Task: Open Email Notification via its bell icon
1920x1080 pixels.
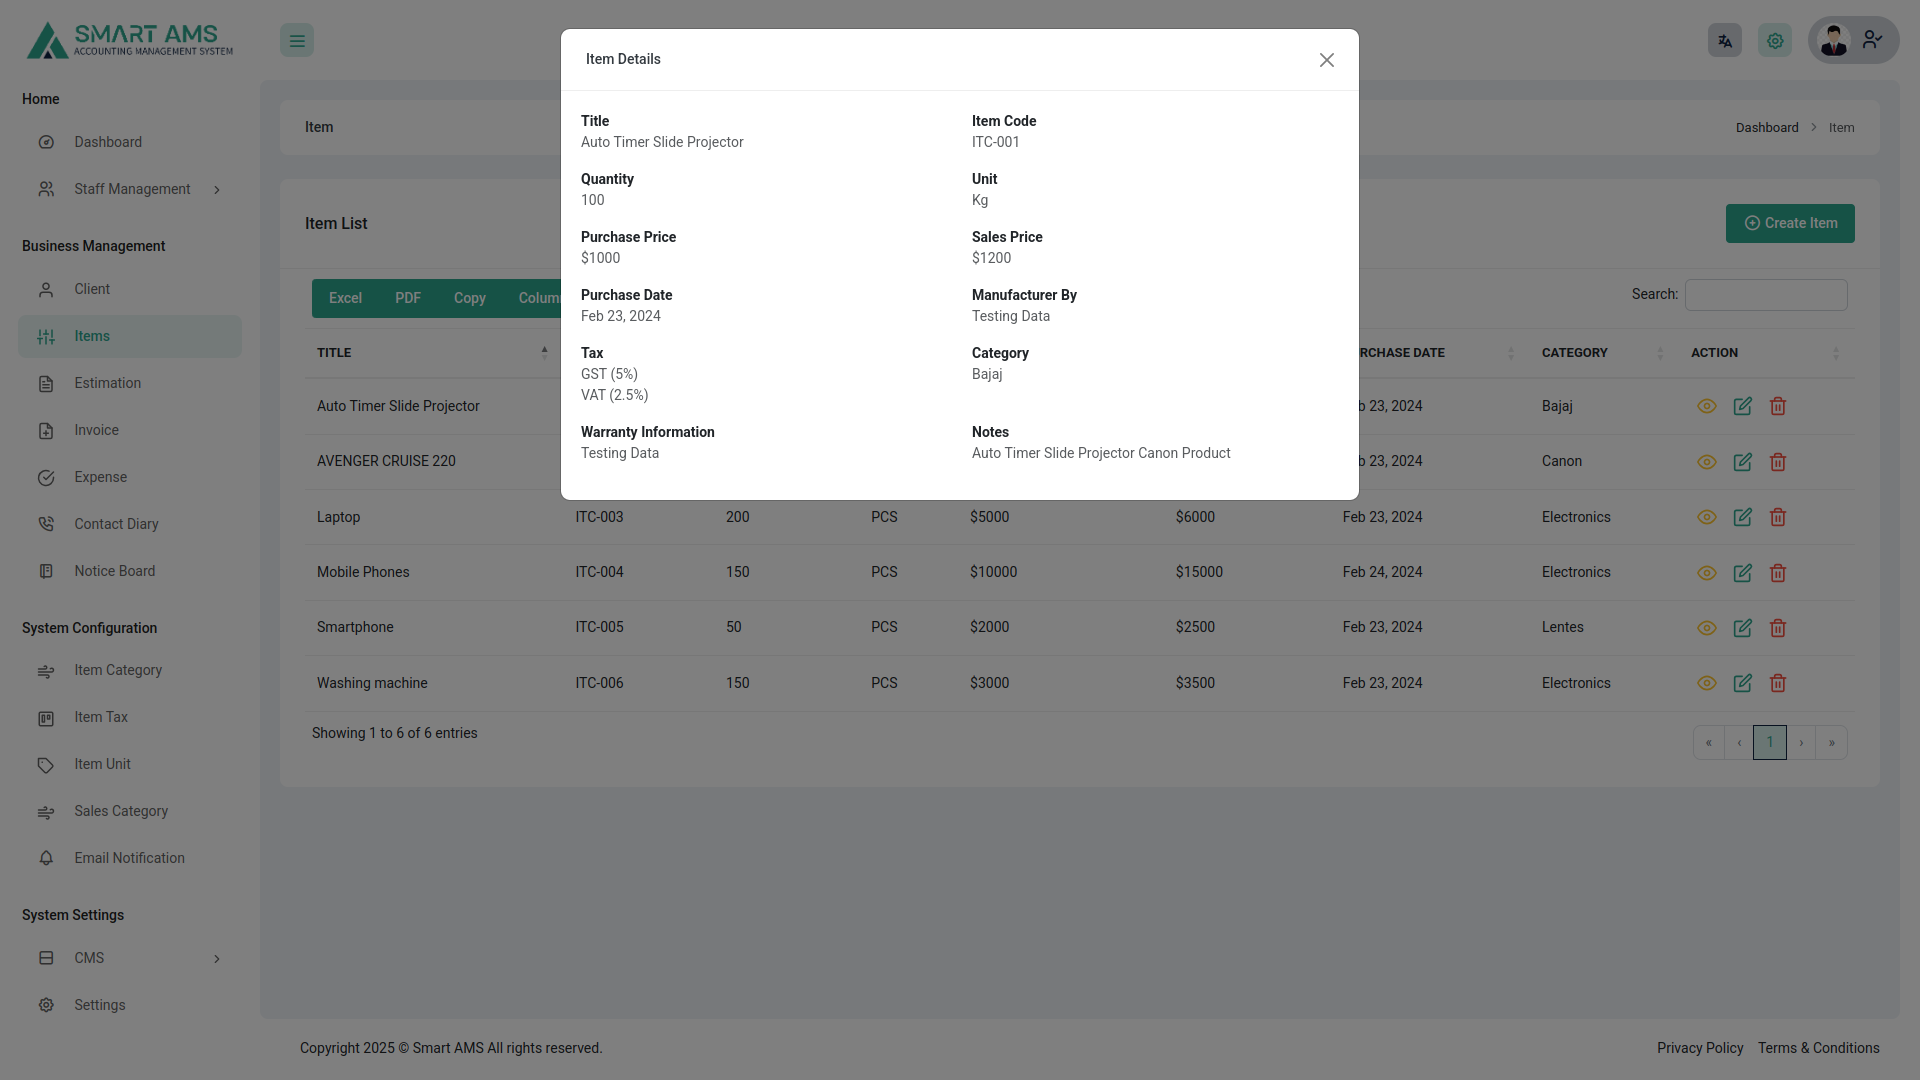Action: (x=46, y=858)
